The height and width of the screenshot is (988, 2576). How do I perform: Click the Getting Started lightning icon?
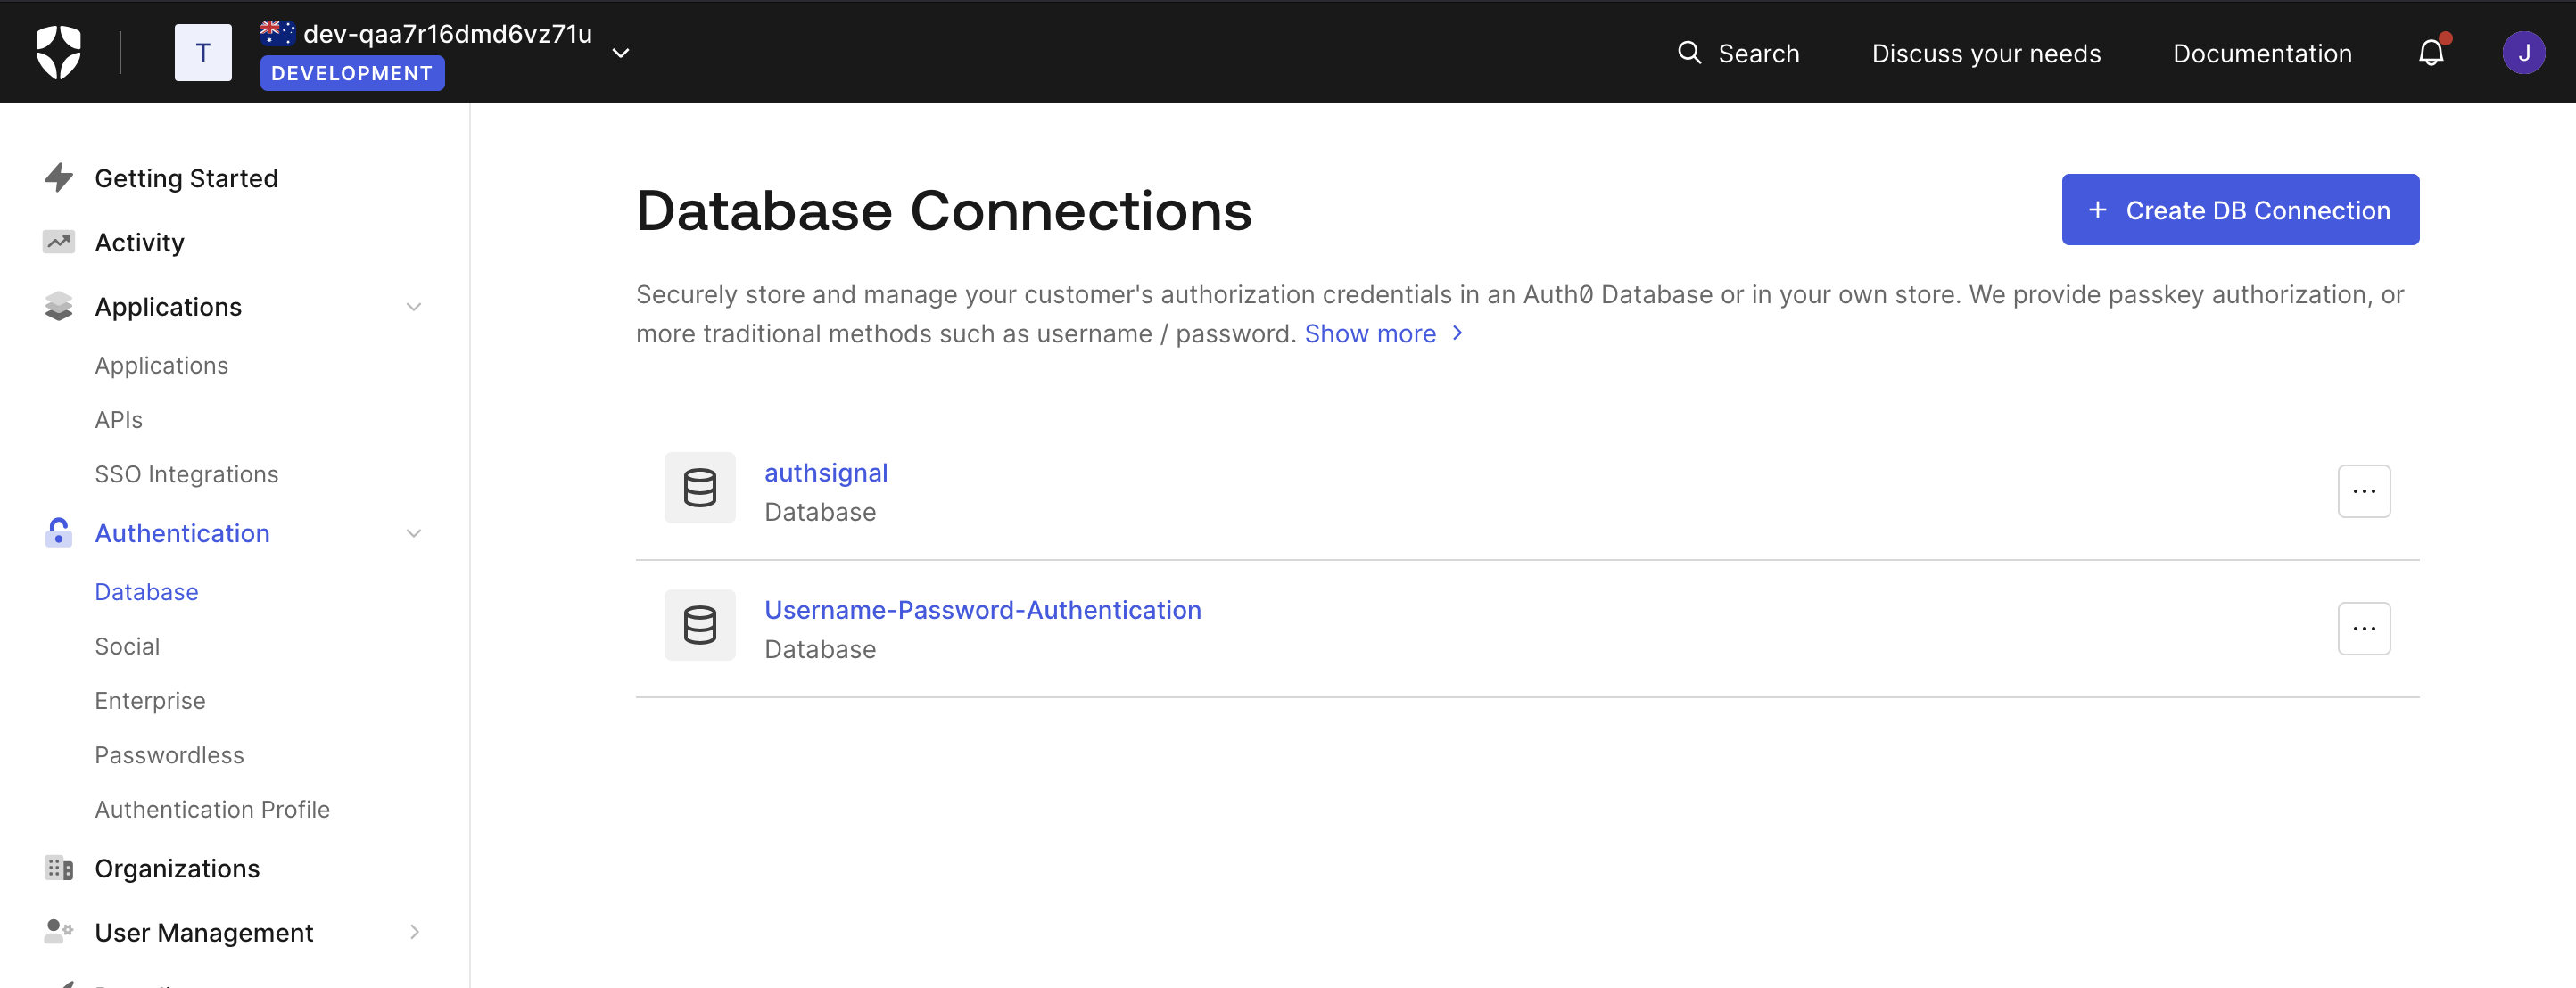(59, 178)
